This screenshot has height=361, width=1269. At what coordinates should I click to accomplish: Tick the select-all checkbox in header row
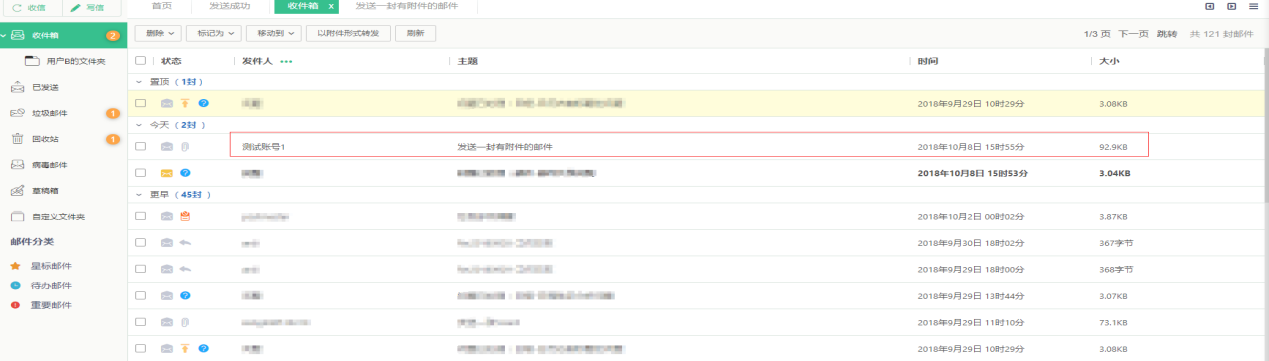point(141,61)
